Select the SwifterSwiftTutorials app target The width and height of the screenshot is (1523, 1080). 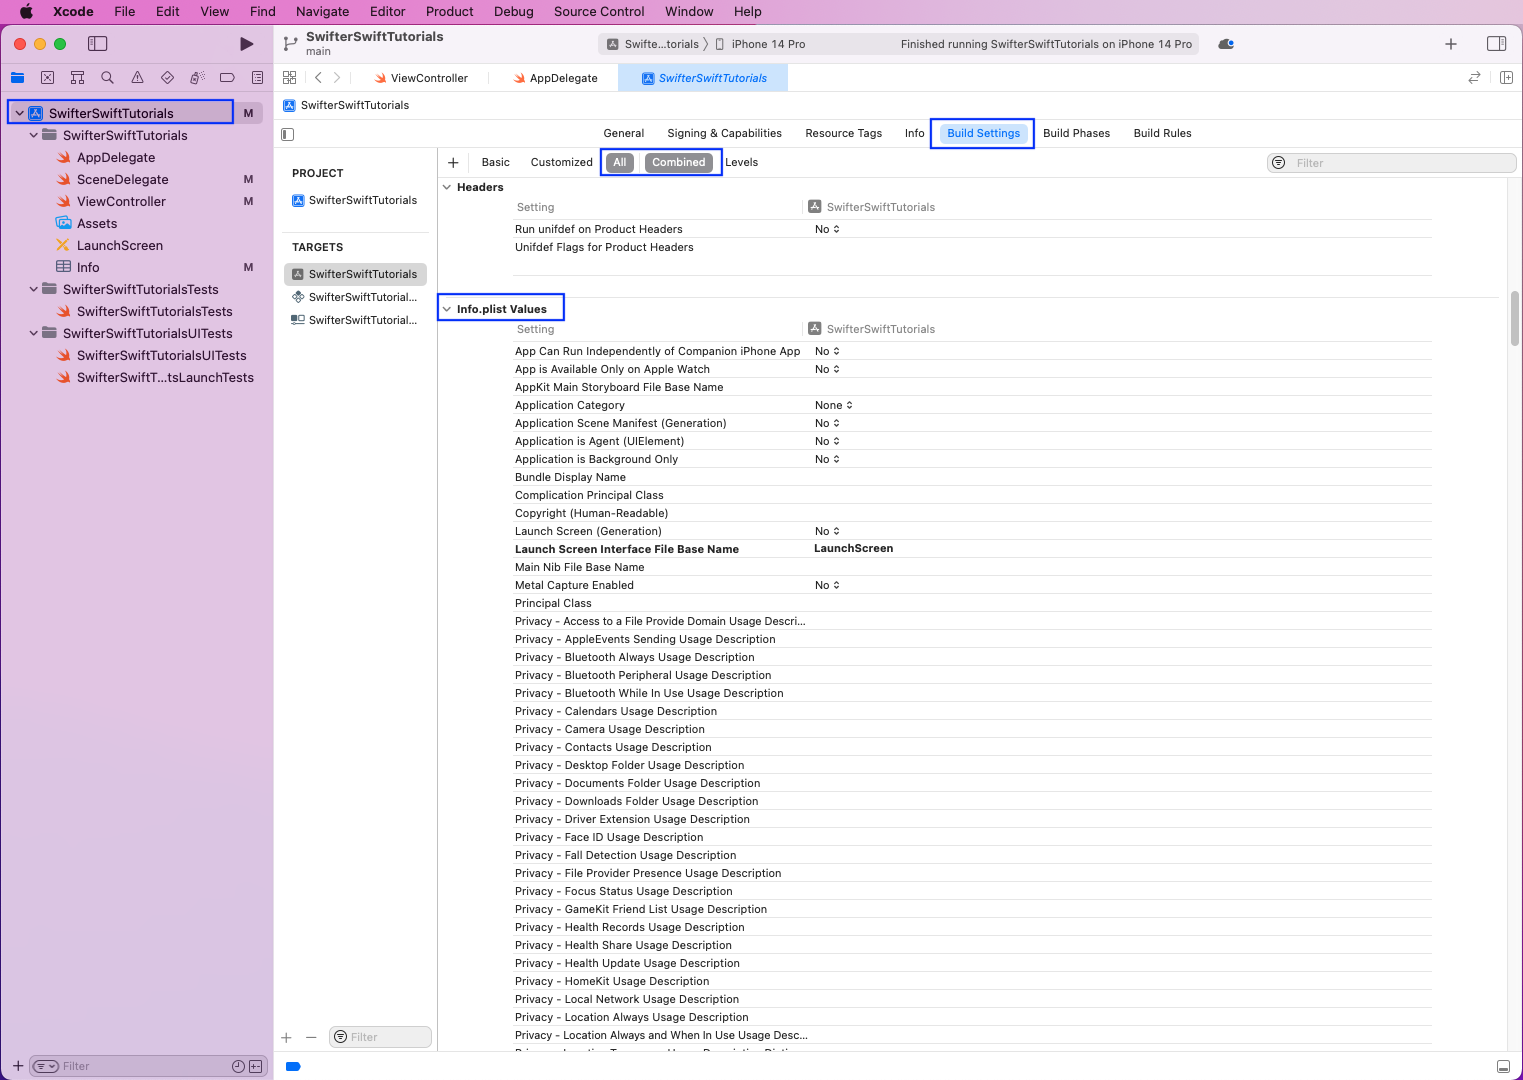[355, 274]
